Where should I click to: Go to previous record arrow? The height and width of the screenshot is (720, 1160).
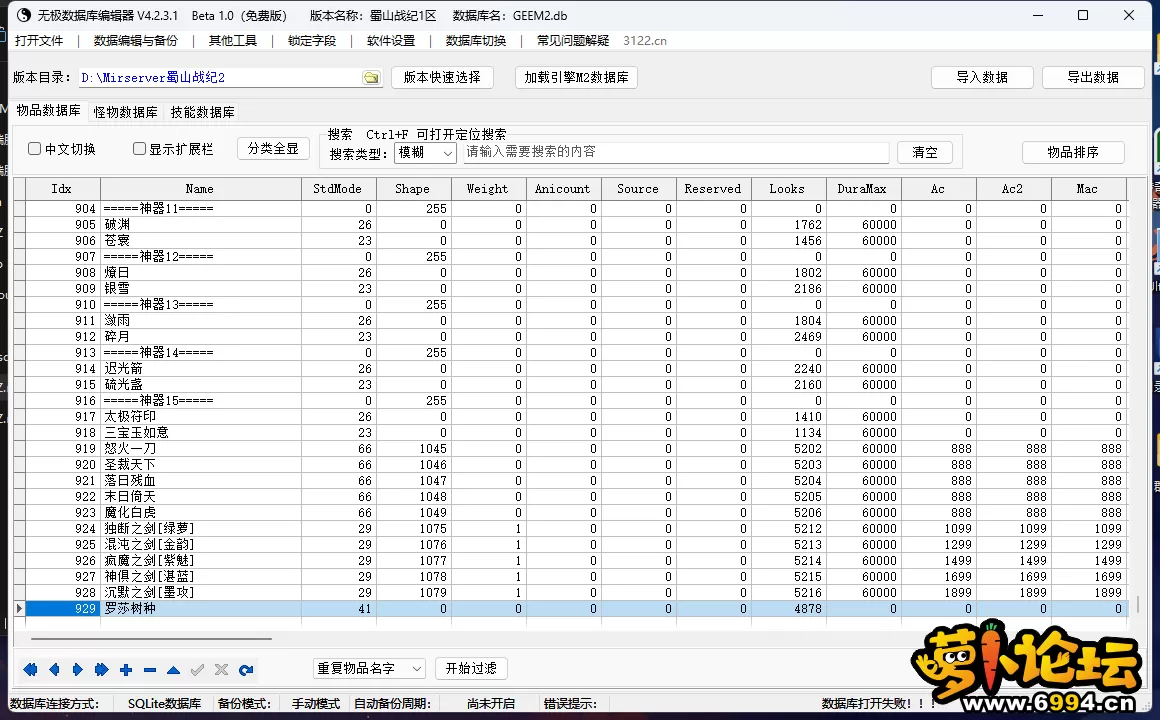coord(54,670)
